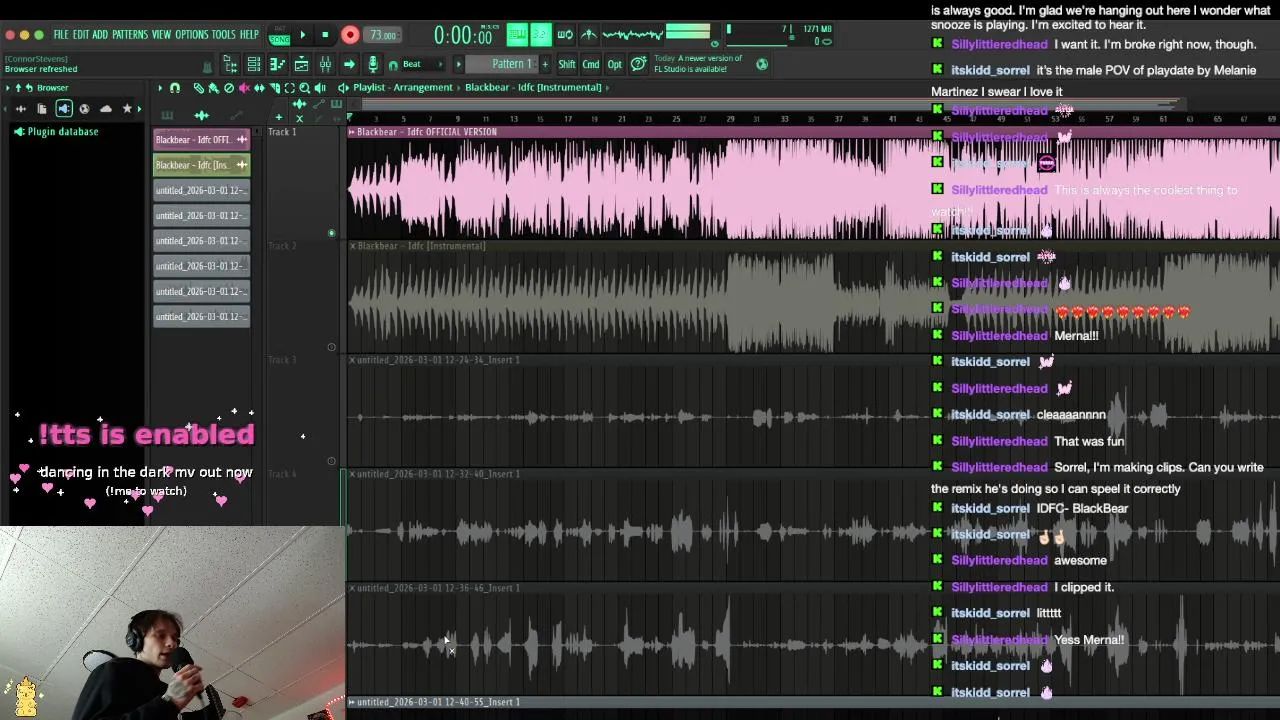Image resolution: width=1280 pixels, height=720 pixels.
Task: Open the OPTIONS menu
Action: point(191,35)
